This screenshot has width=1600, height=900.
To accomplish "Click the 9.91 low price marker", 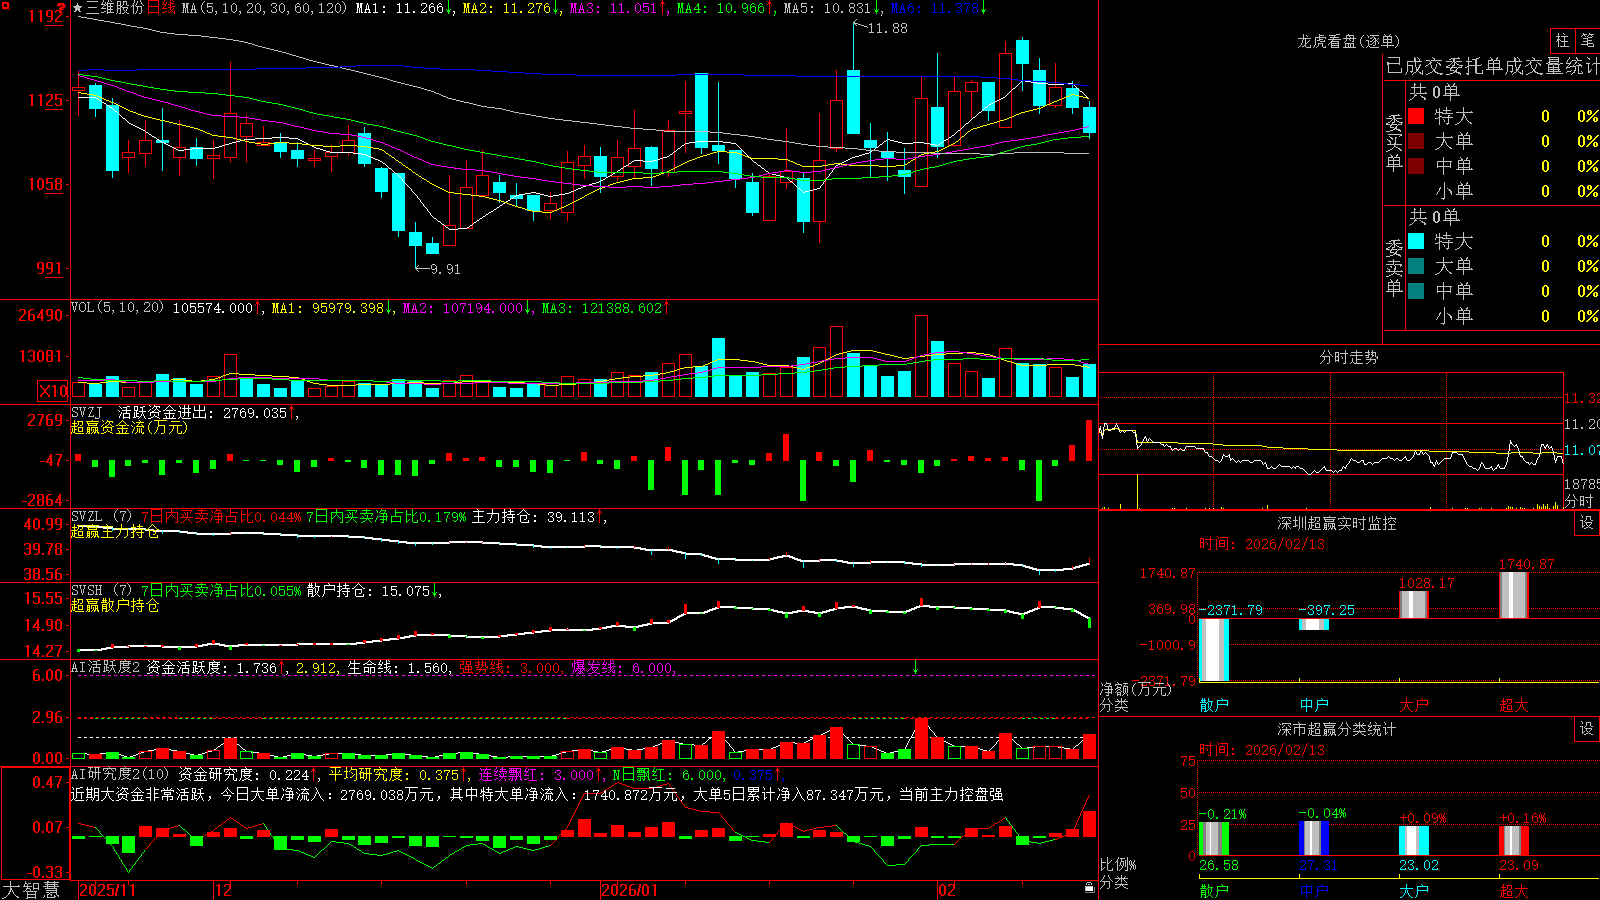I will tap(445, 269).
